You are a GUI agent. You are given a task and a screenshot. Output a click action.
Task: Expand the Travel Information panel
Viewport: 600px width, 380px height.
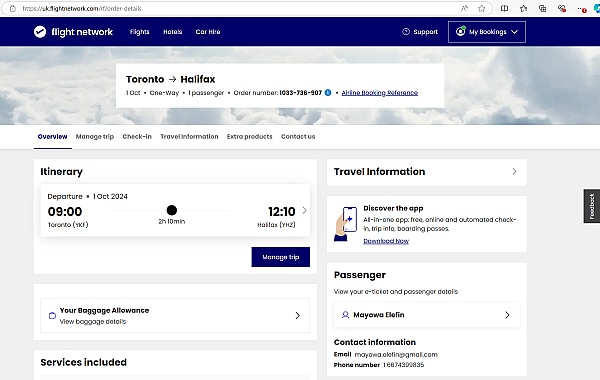tap(427, 172)
